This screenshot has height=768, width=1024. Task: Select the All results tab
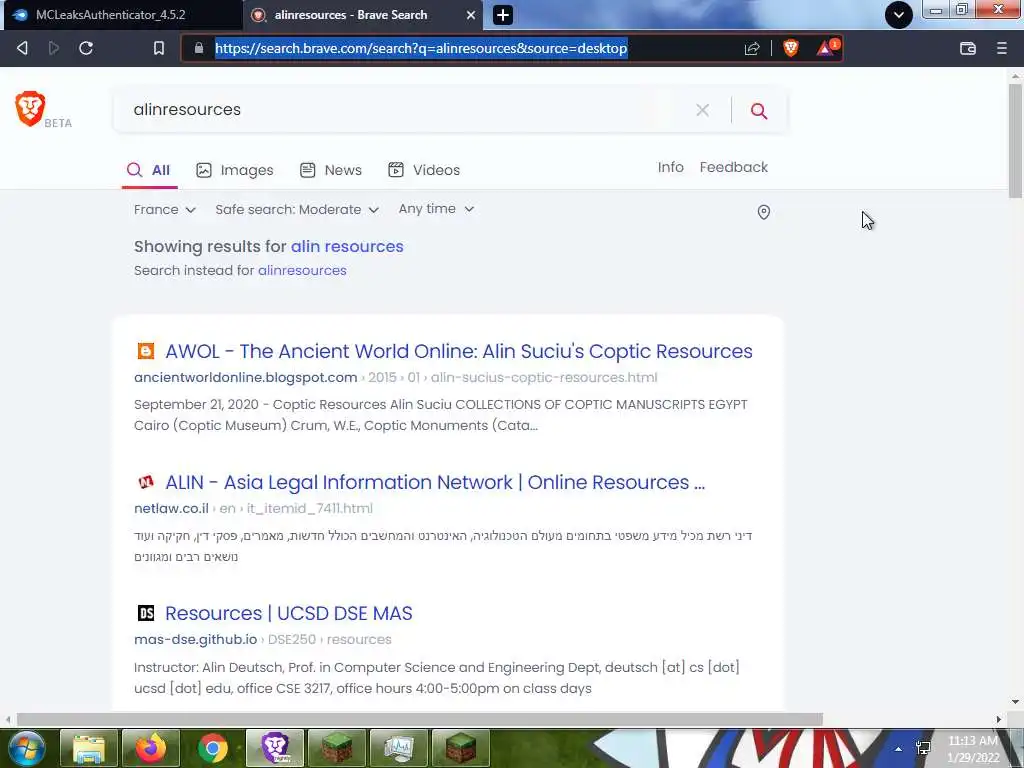pyautogui.click(x=149, y=170)
